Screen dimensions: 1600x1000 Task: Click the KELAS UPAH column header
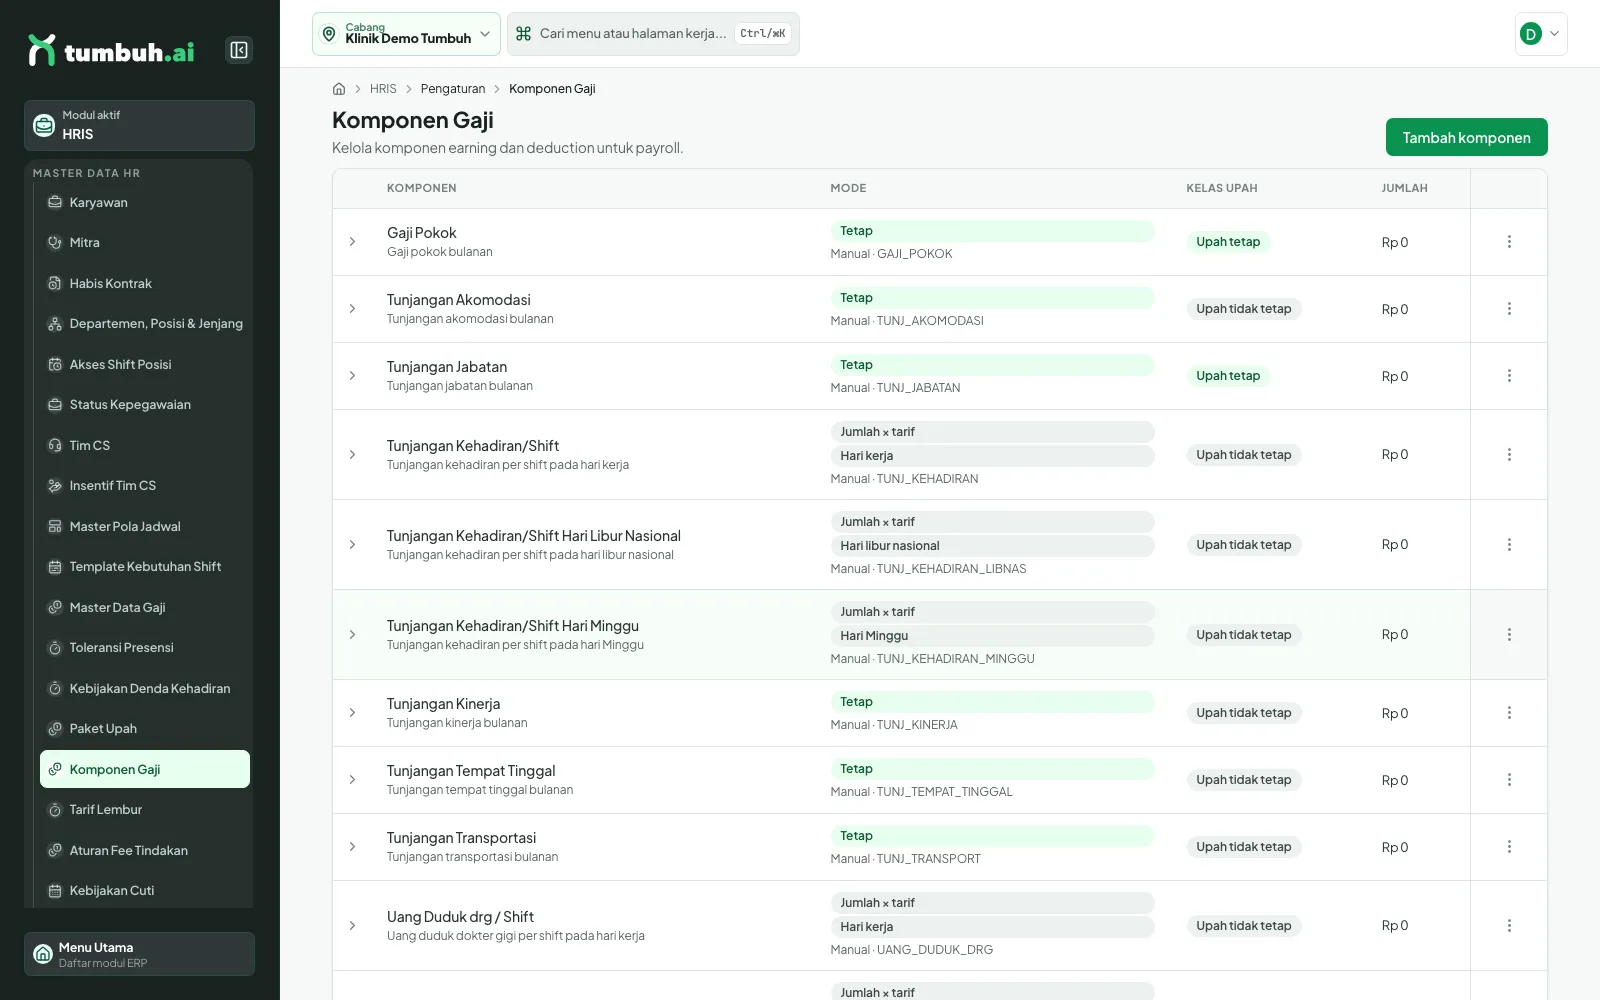pyautogui.click(x=1222, y=188)
